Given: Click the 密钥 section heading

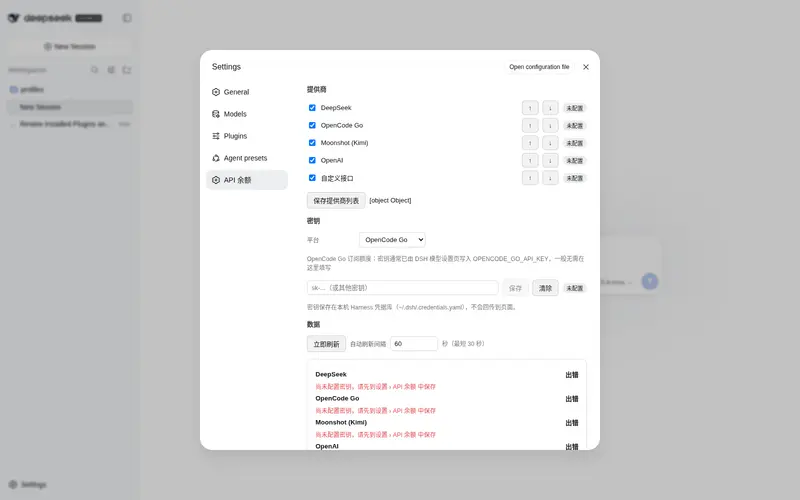Looking at the screenshot, I should click(313, 221).
